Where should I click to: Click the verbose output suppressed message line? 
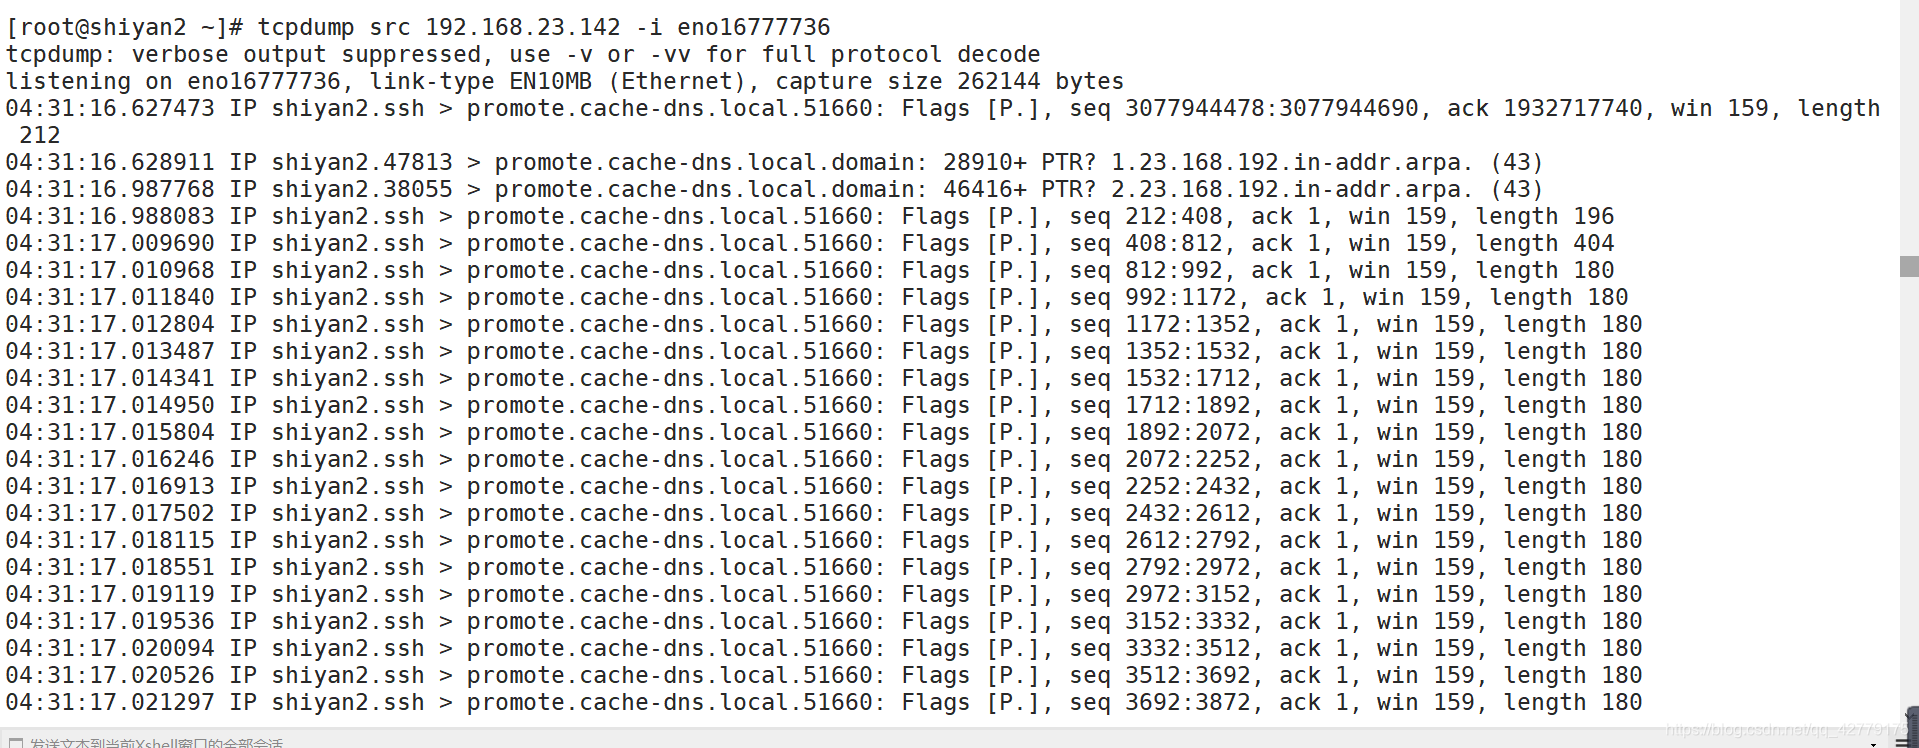coord(523,54)
